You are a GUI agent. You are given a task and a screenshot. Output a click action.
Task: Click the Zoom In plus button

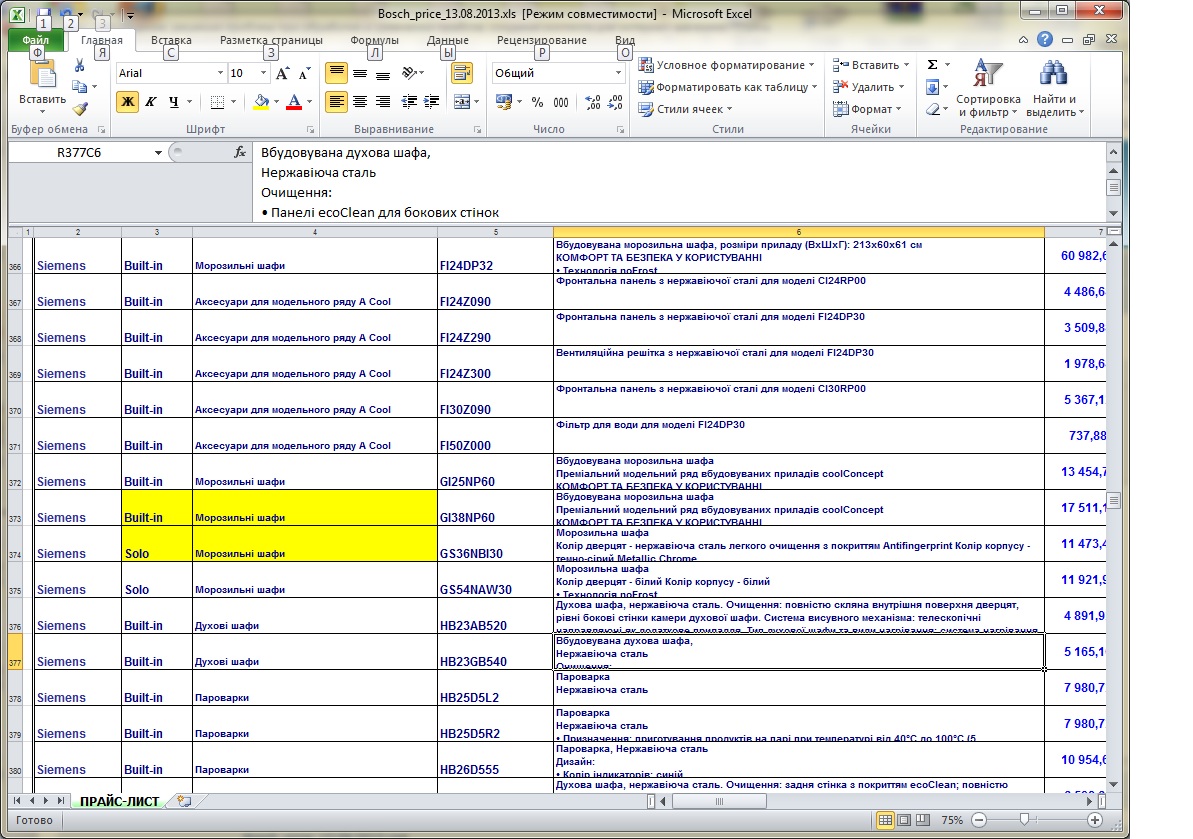click(1095, 820)
